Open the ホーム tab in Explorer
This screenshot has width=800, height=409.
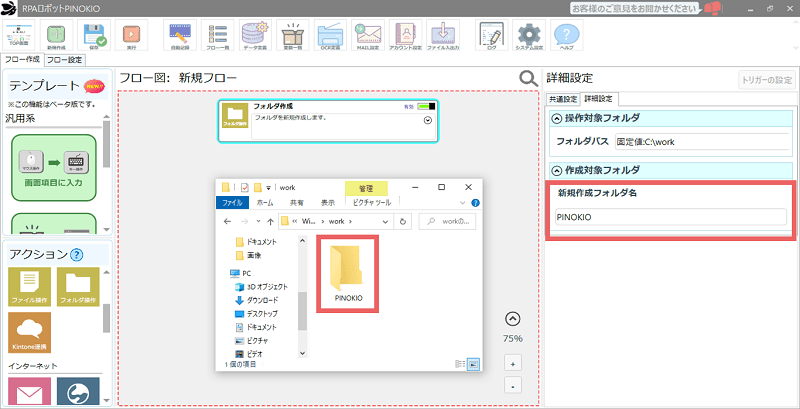(x=265, y=202)
